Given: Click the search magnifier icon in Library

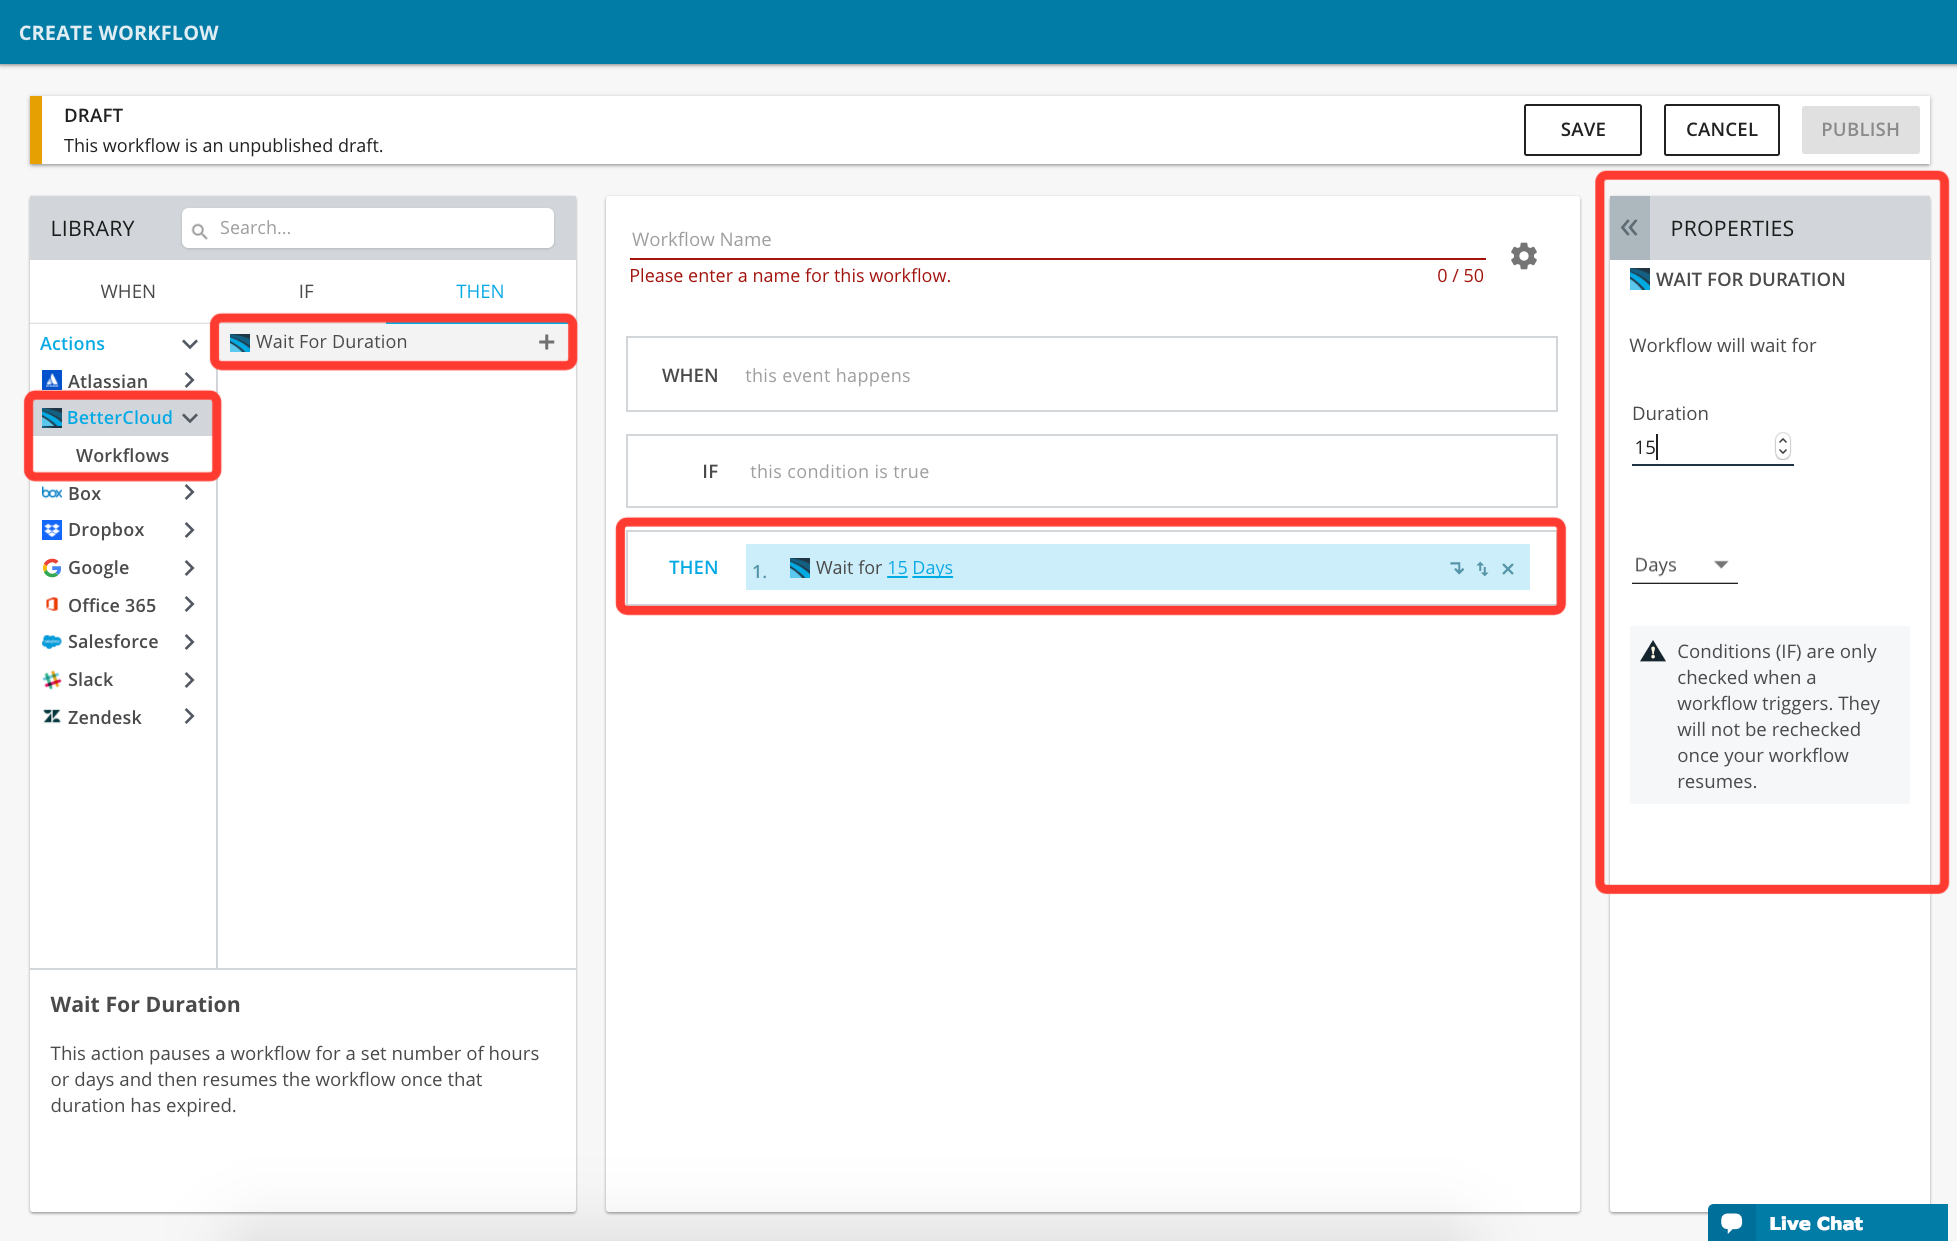Looking at the screenshot, I should pos(199,230).
